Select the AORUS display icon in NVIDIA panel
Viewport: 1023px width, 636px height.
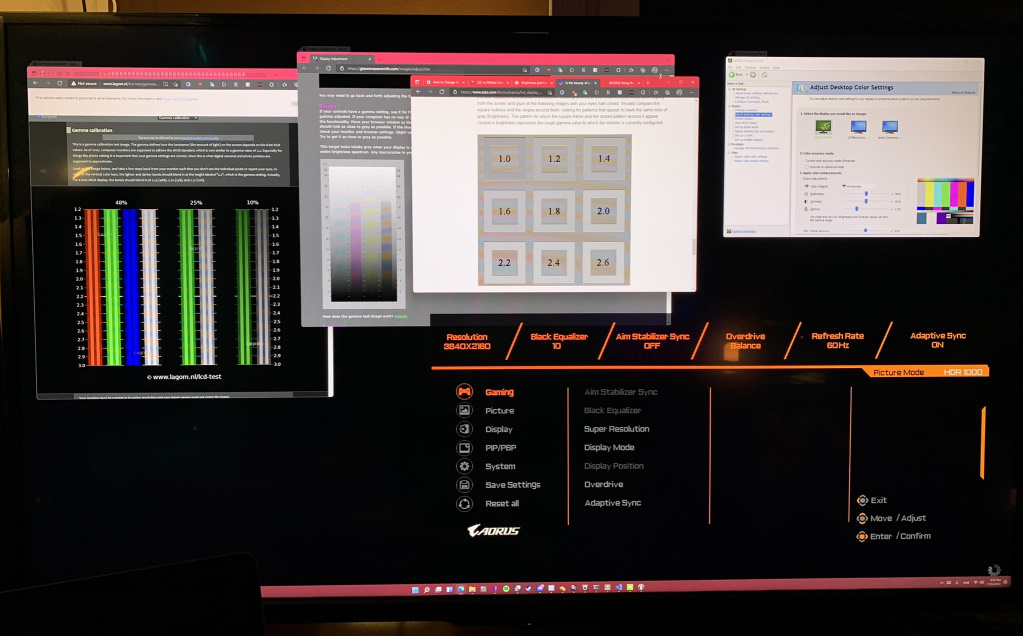(823, 127)
